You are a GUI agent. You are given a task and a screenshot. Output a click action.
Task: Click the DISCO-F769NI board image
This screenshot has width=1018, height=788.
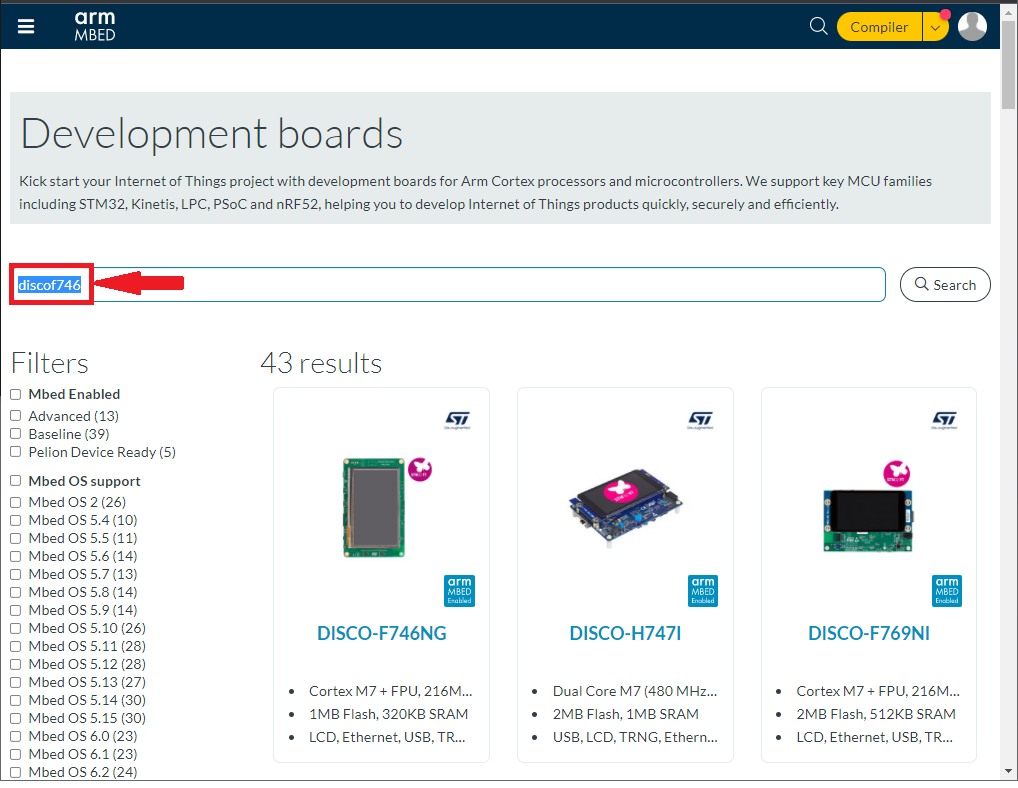(x=869, y=519)
